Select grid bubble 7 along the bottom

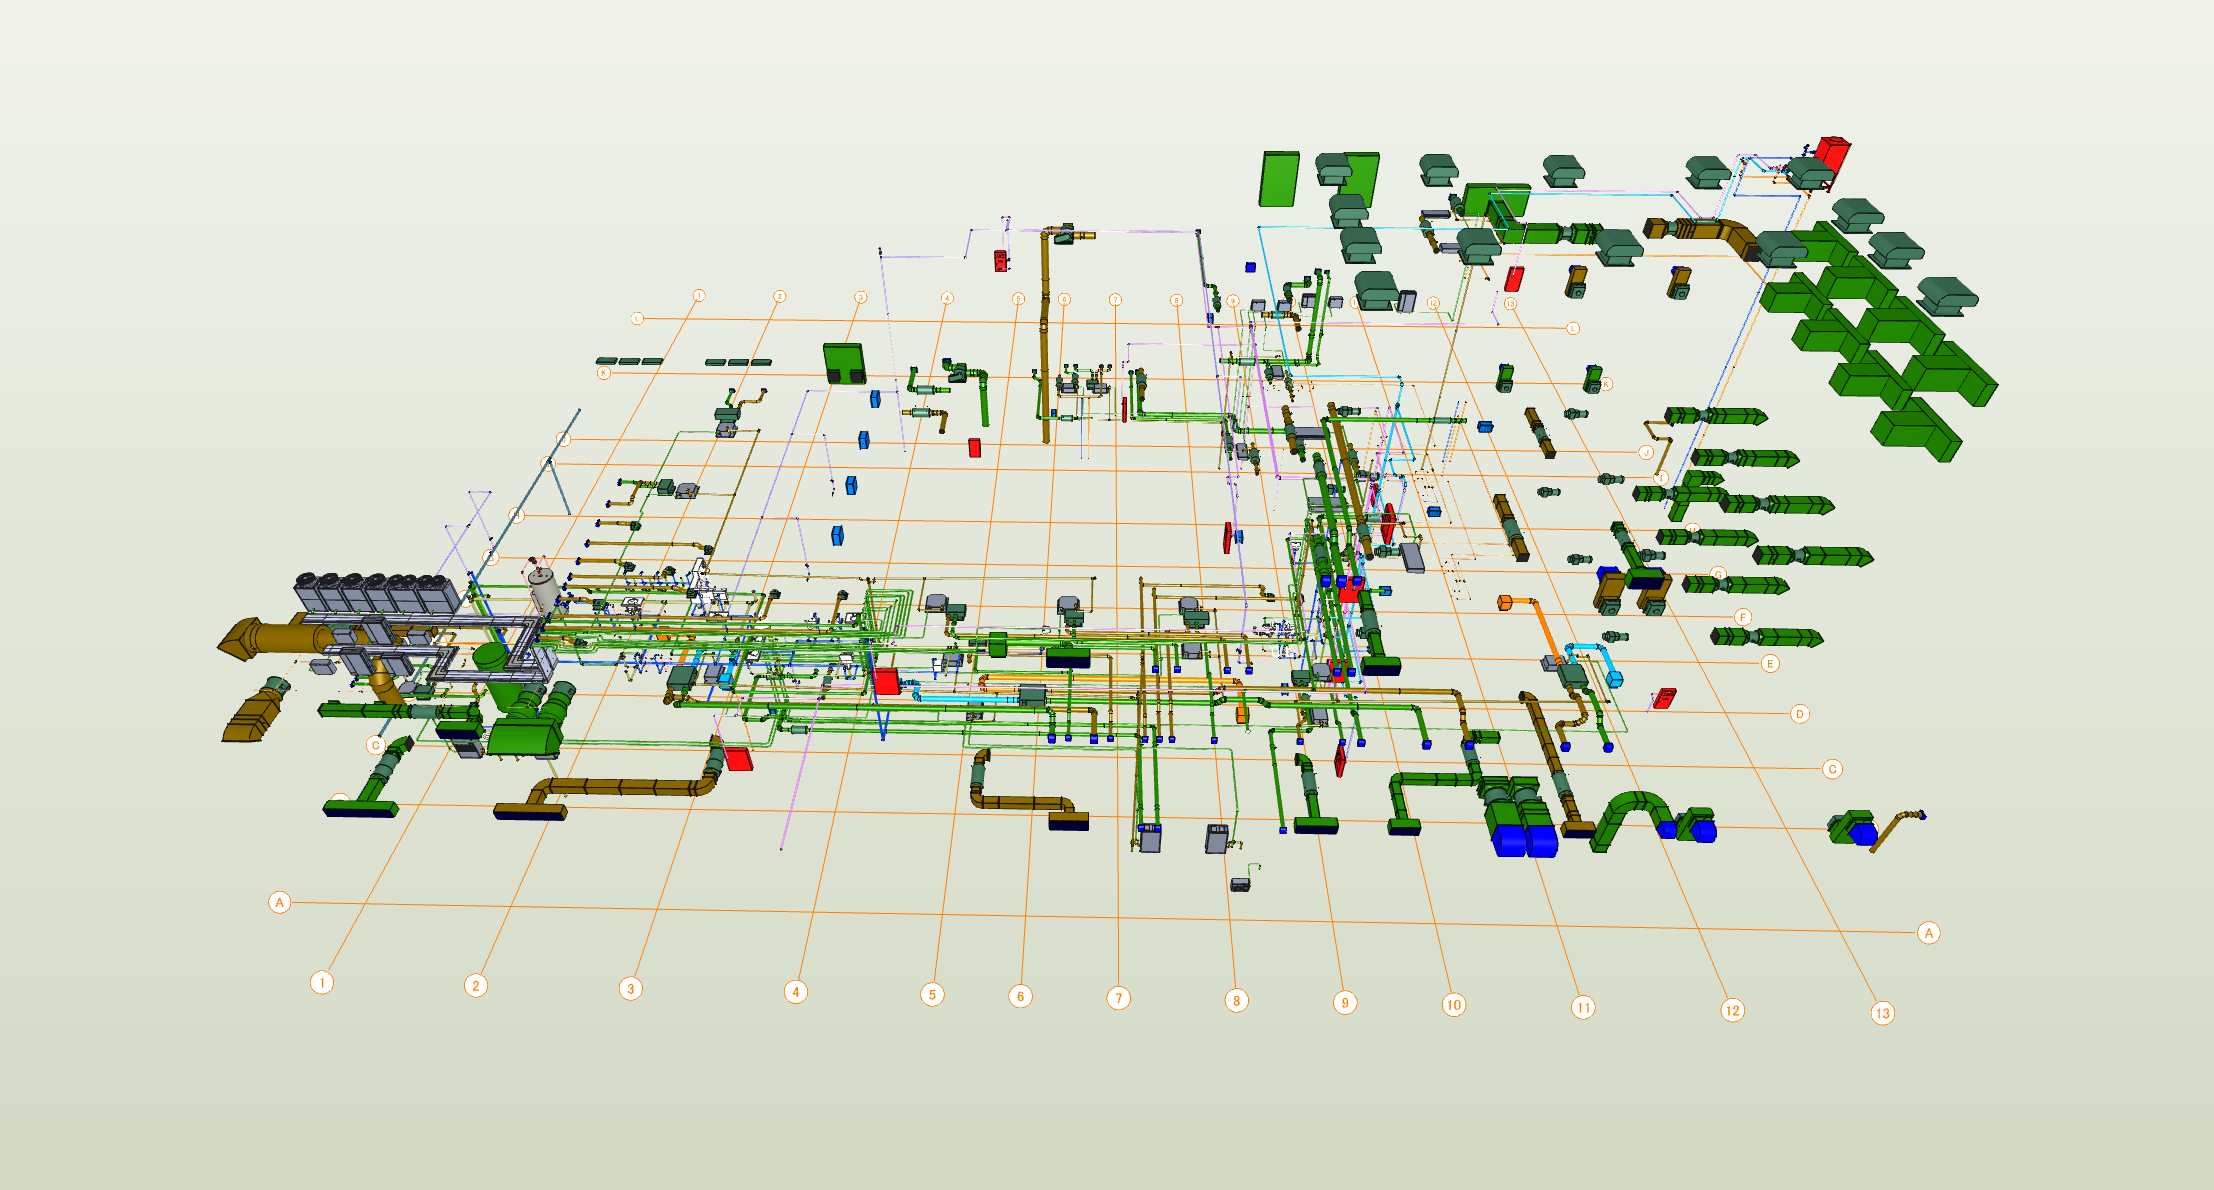pyautogui.click(x=1118, y=997)
